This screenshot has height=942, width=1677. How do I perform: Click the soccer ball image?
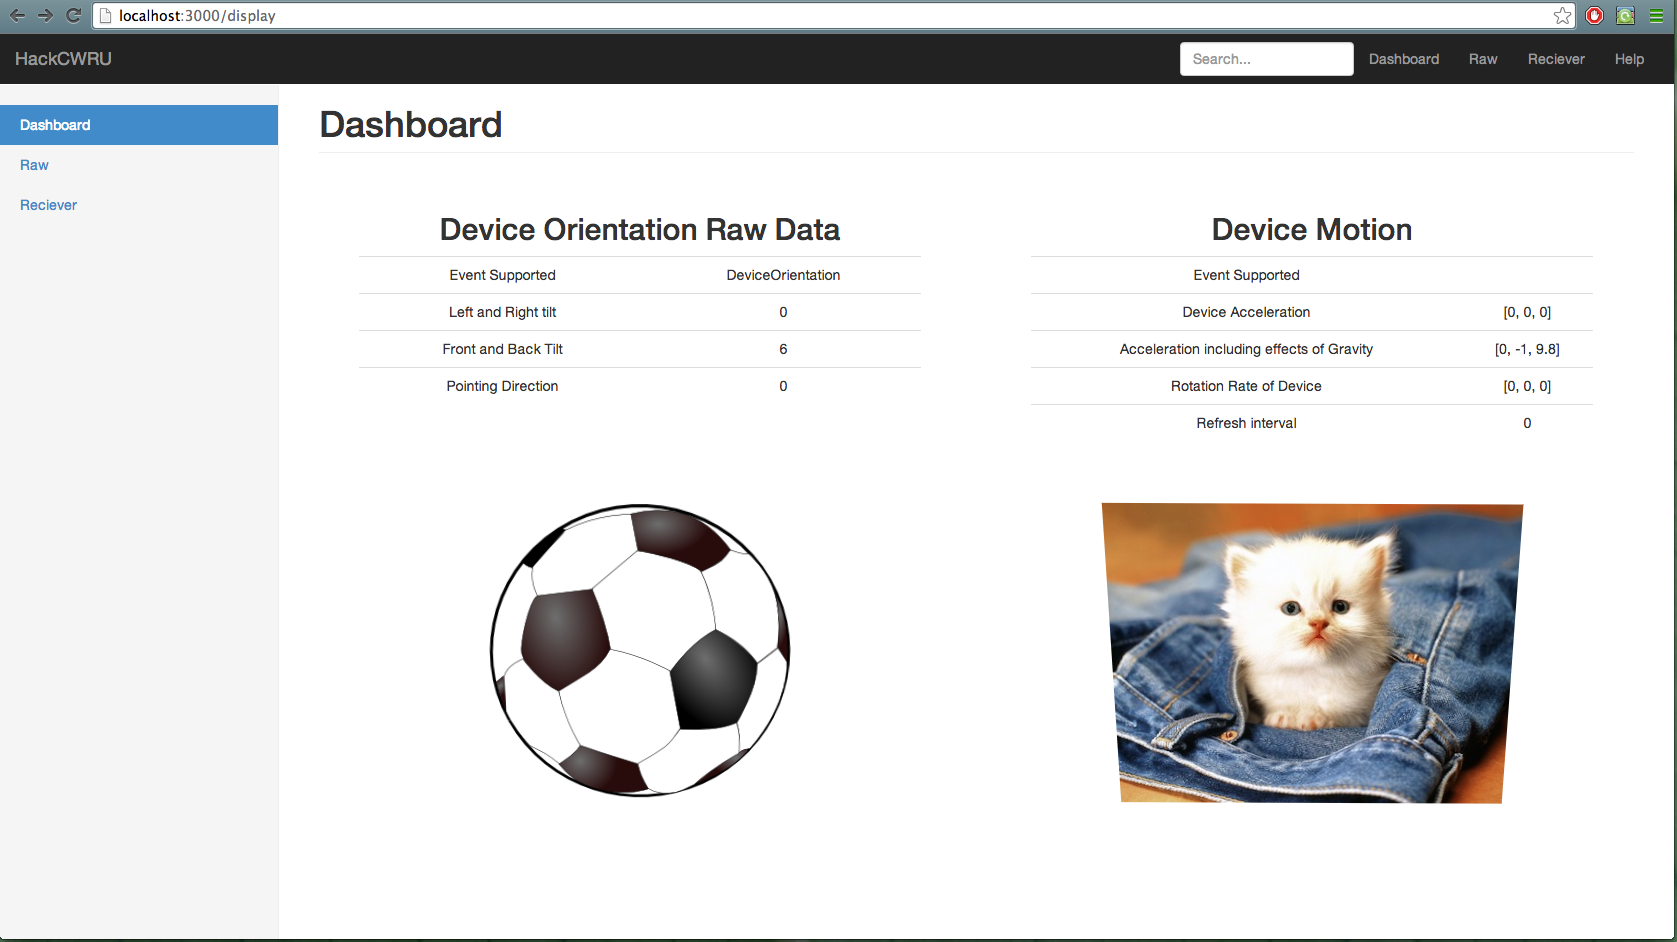[640, 650]
